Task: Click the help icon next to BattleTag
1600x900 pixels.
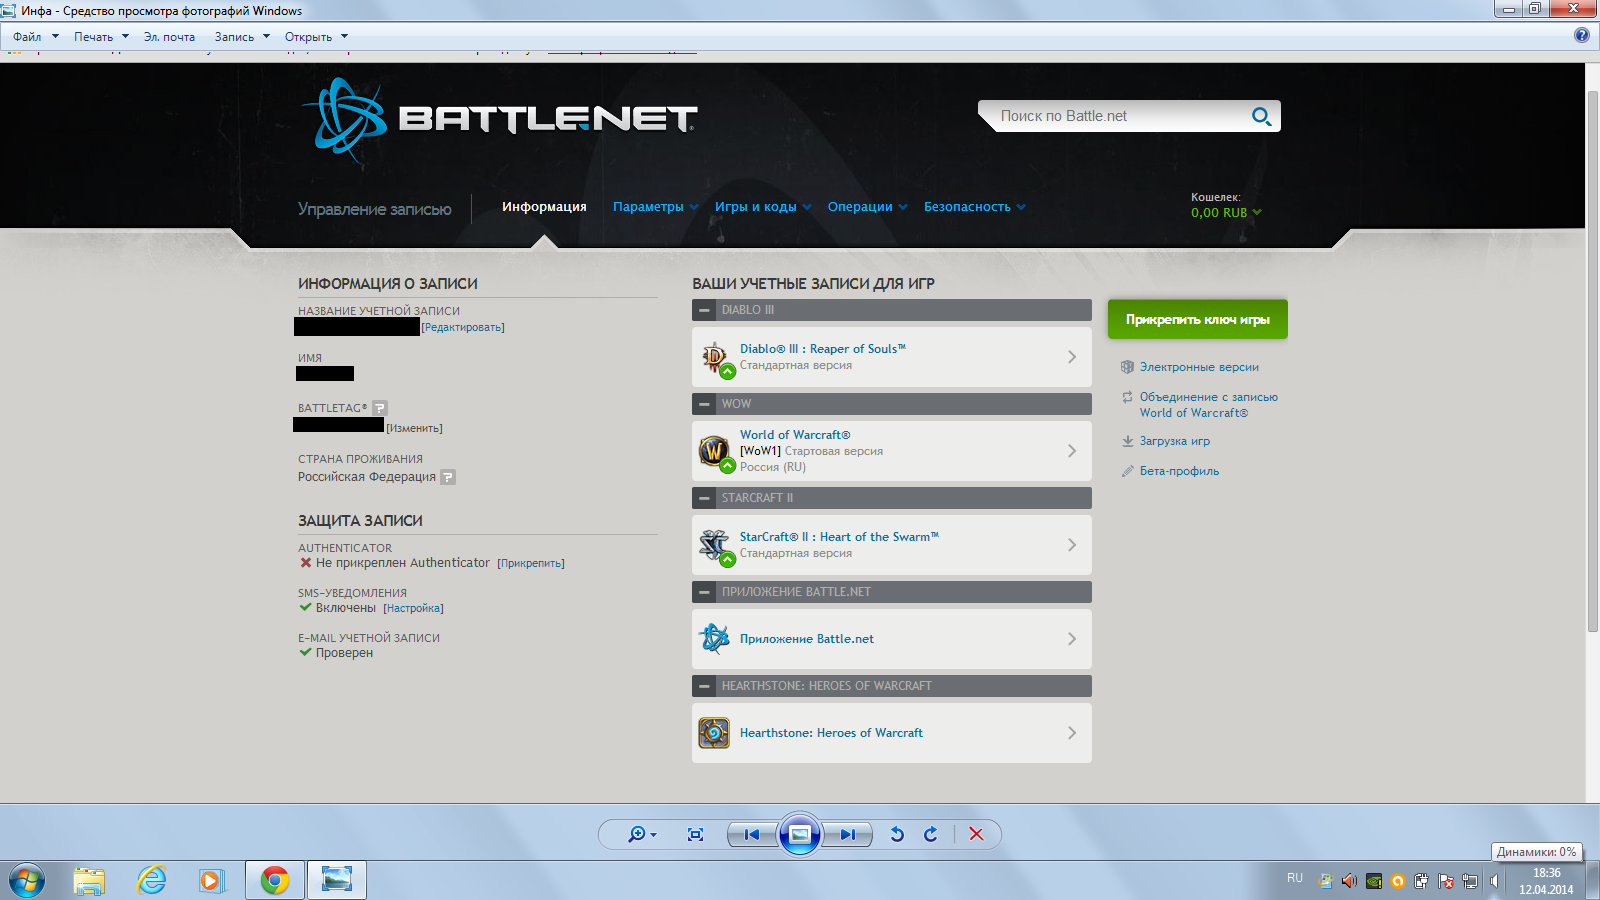Action: (379, 408)
